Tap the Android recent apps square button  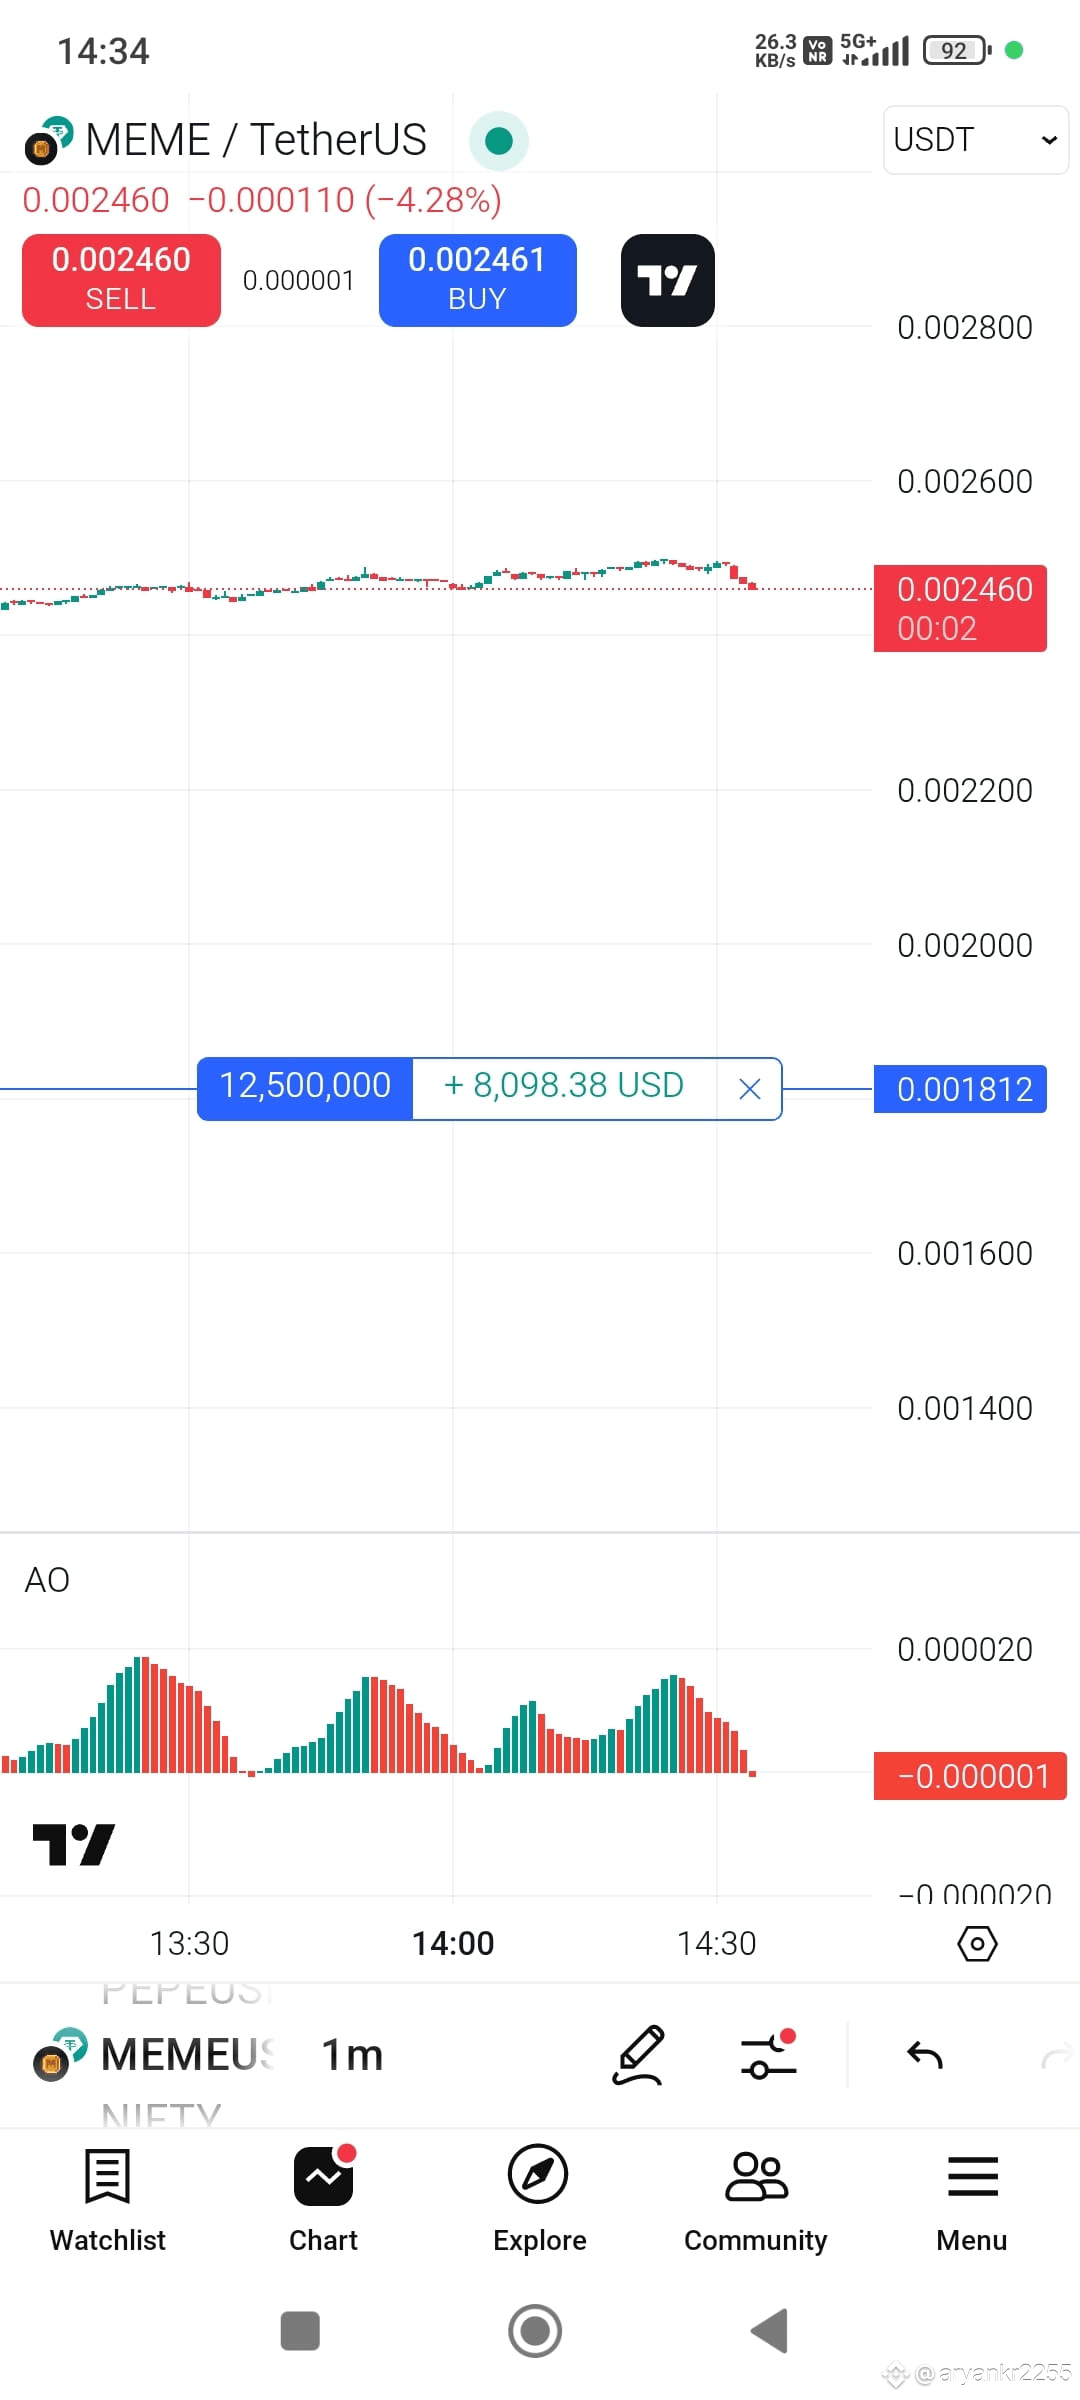pyautogui.click(x=300, y=2331)
